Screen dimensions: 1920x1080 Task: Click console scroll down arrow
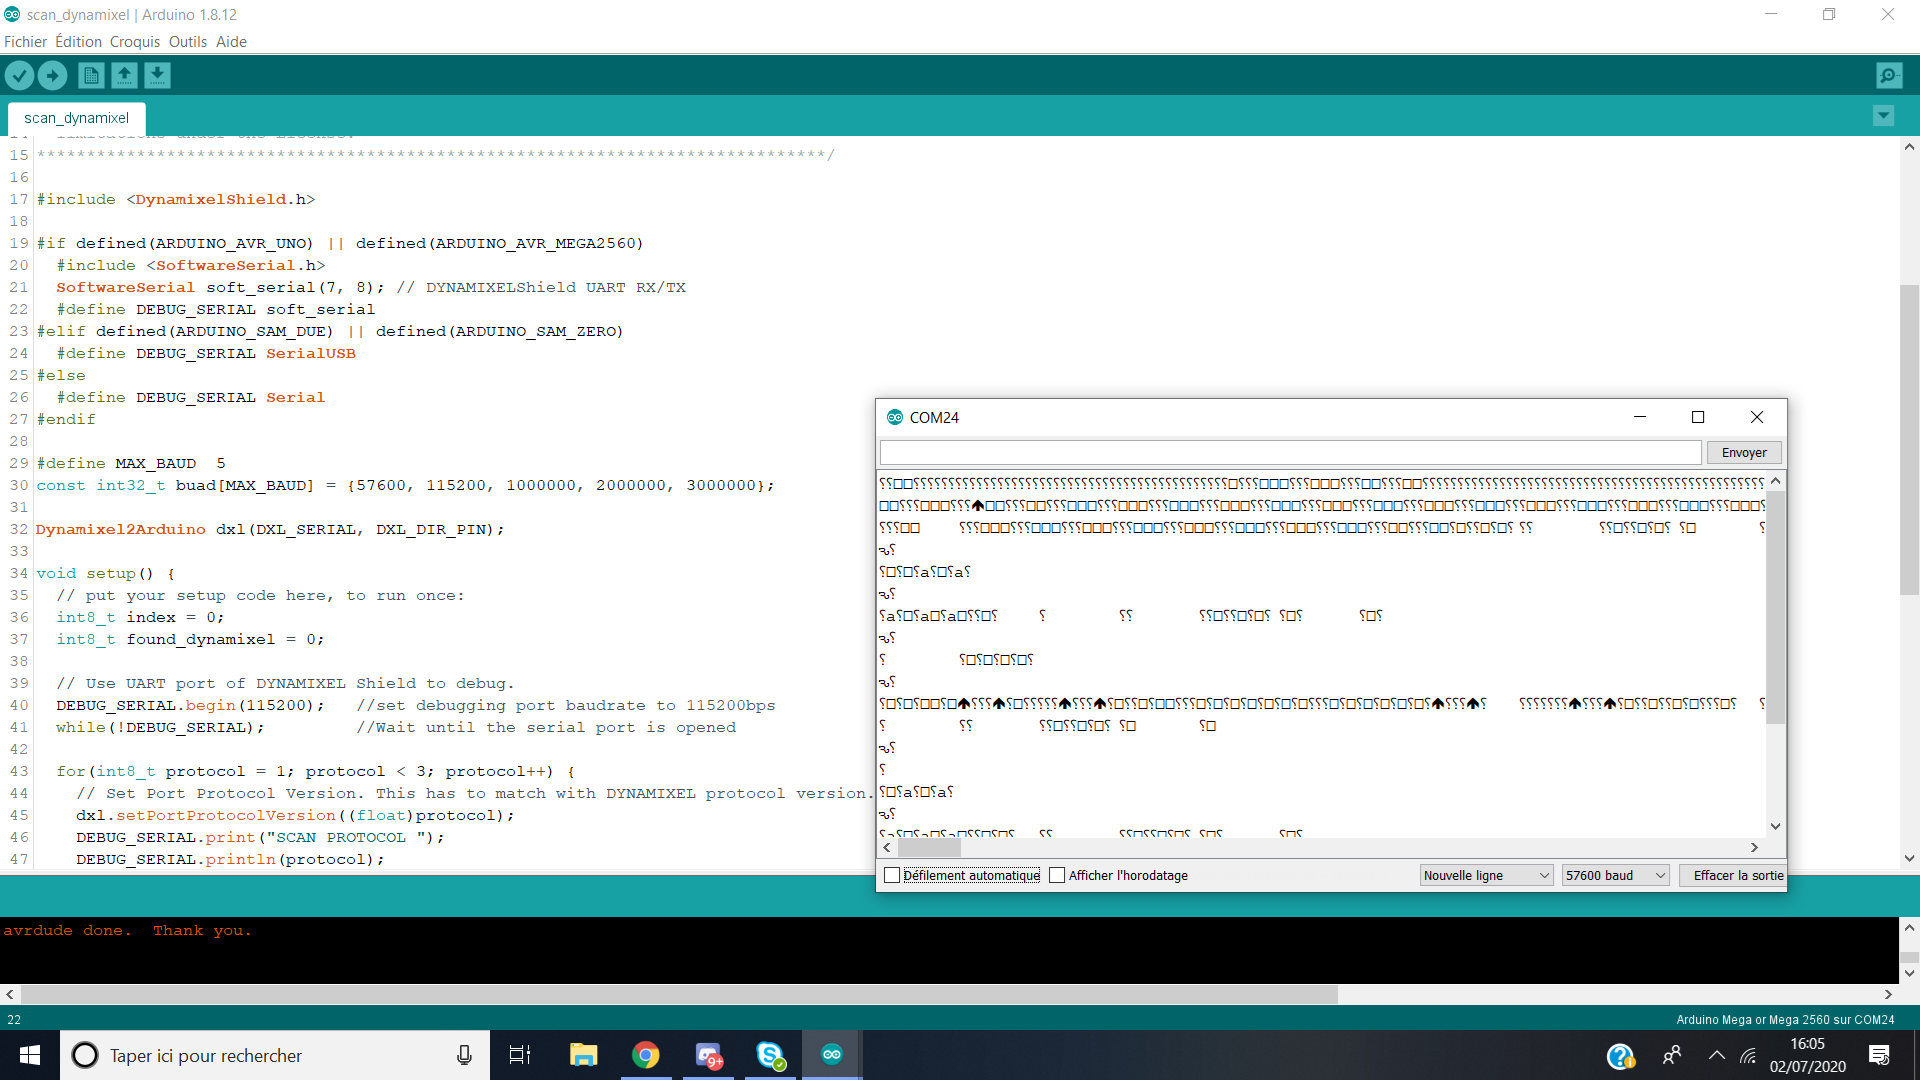1909,972
